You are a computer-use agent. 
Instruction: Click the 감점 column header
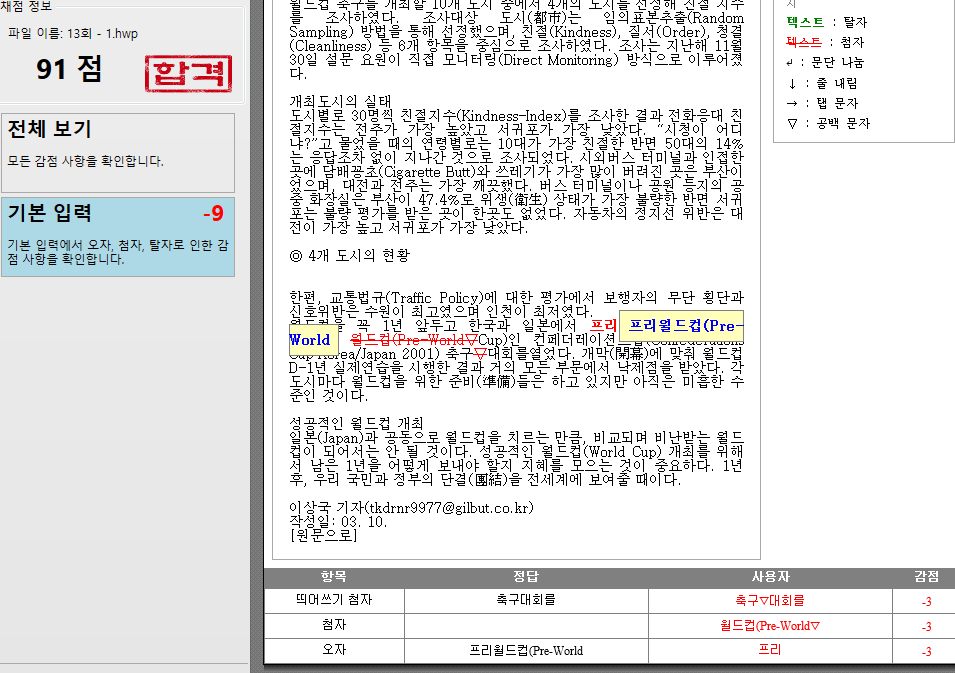[x=926, y=577]
